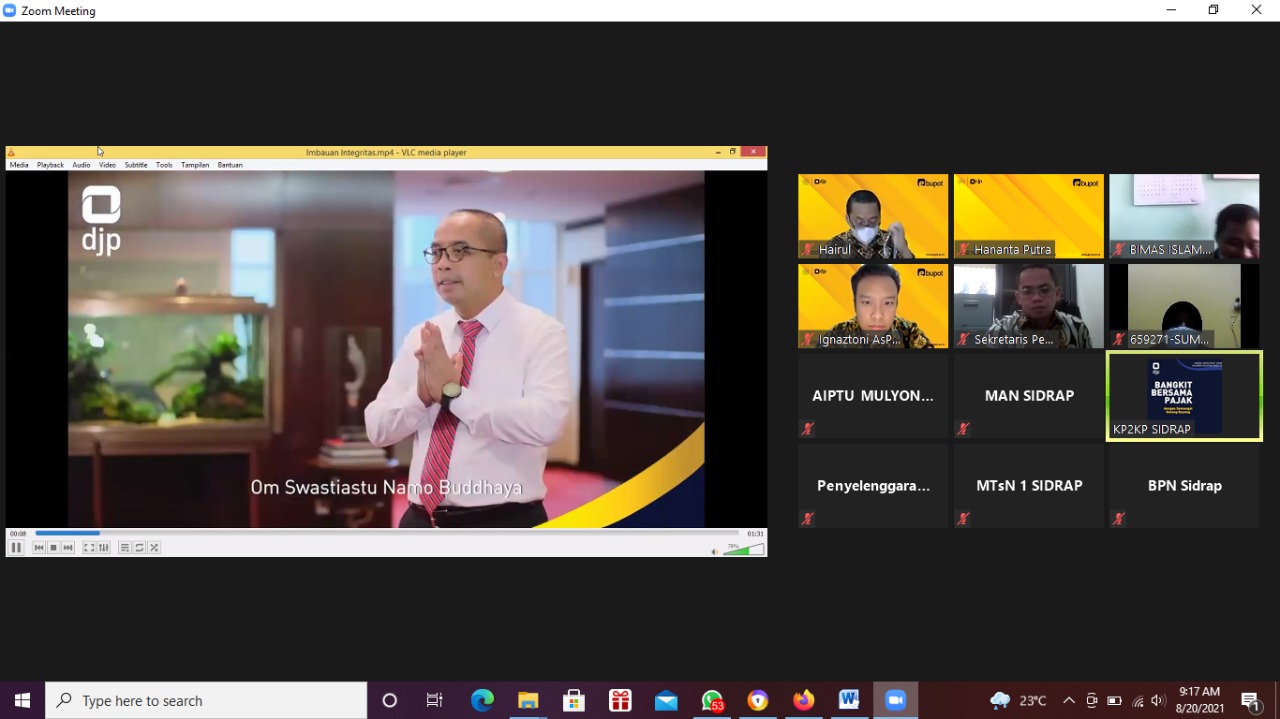The image size is (1280, 719).
Task: Toggle VLC loop mode
Action: coord(139,547)
